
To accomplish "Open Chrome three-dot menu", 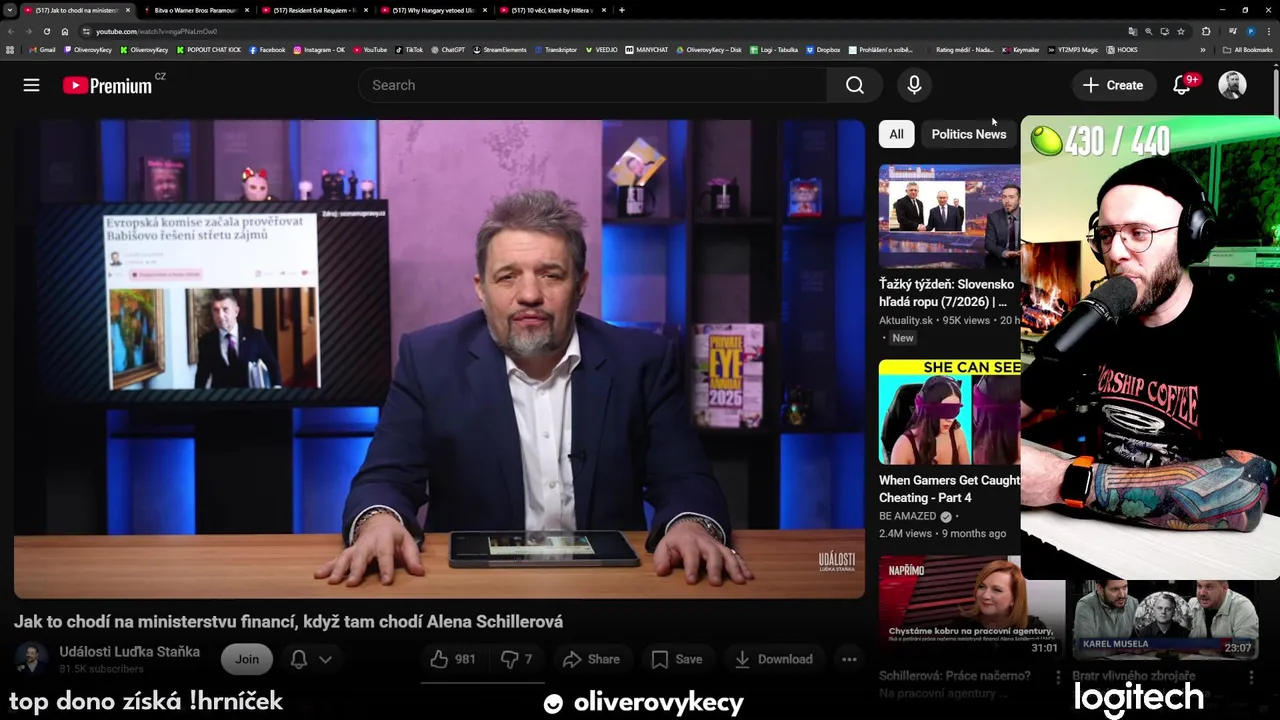I will (1268, 31).
